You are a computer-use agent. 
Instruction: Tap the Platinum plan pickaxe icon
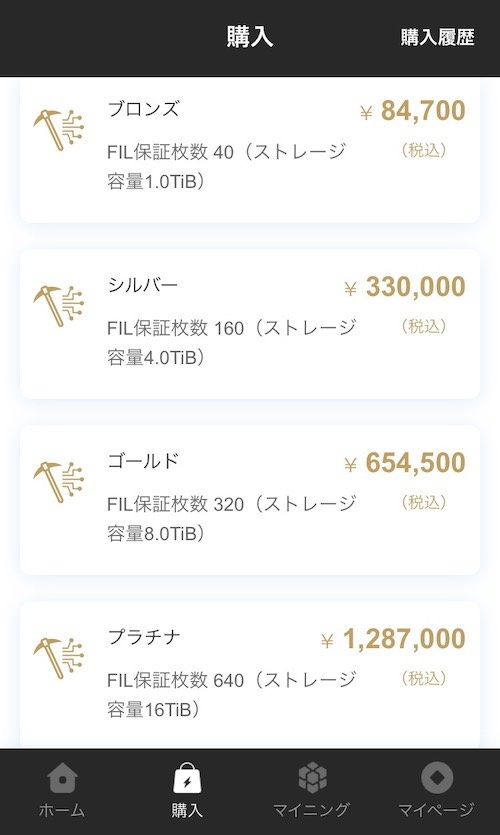59,659
